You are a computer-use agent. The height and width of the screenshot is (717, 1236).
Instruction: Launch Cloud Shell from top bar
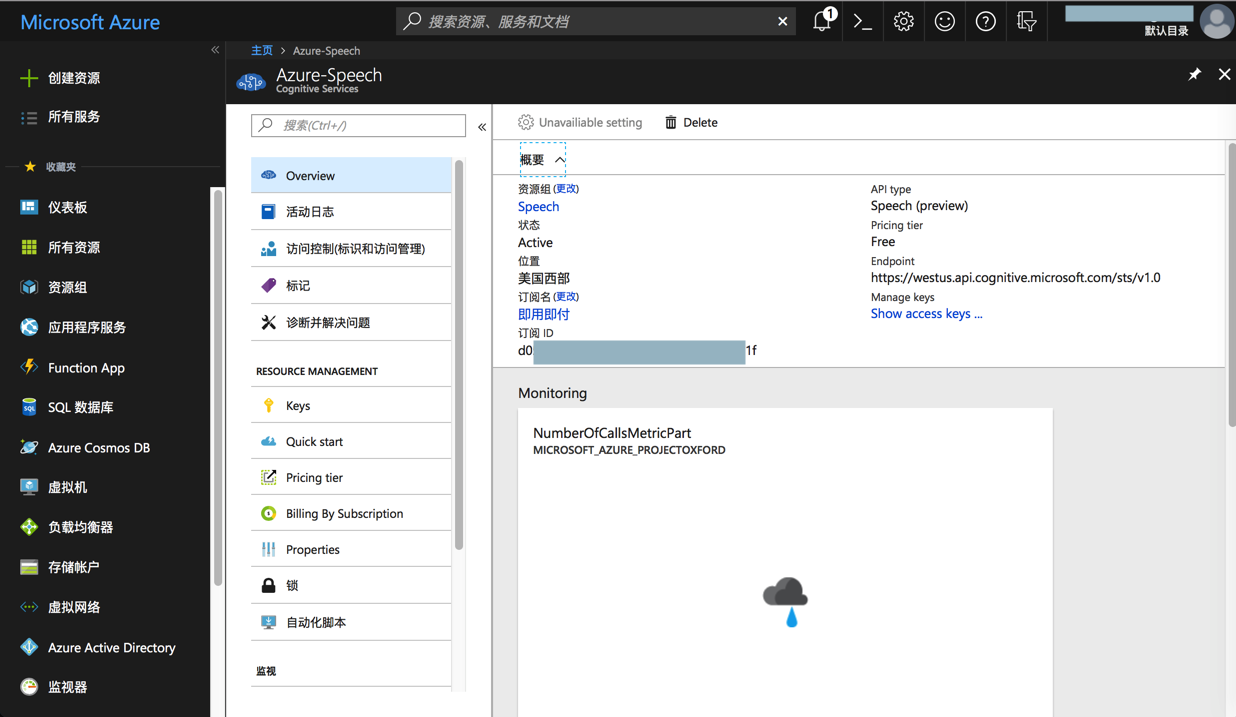click(862, 21)
